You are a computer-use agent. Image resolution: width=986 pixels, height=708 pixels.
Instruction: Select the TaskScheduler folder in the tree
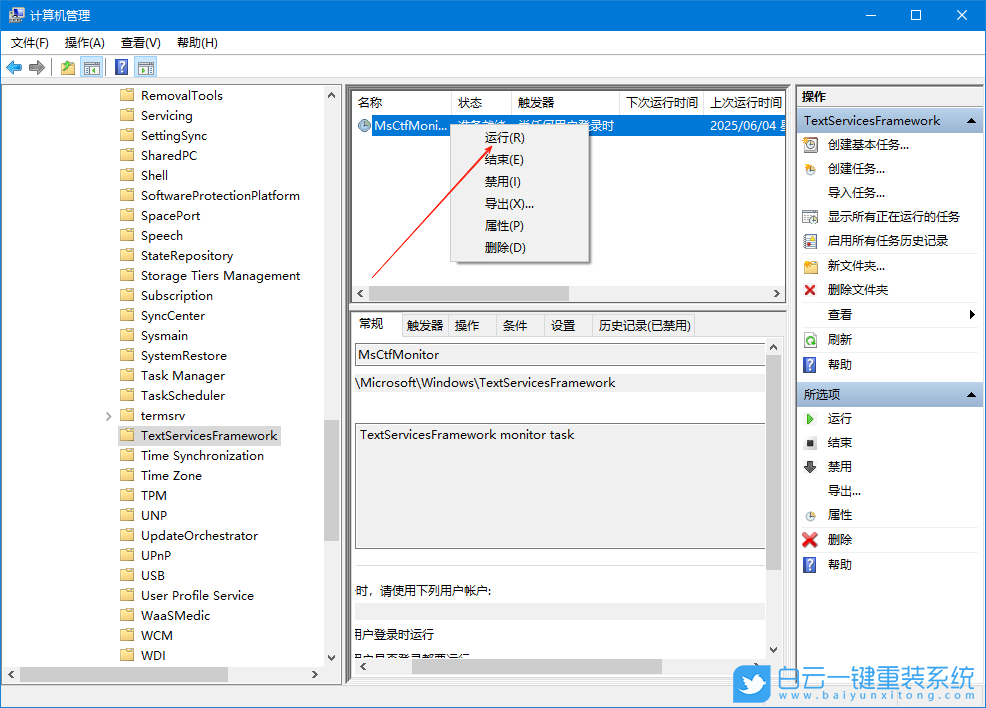[x=184, y=395]
